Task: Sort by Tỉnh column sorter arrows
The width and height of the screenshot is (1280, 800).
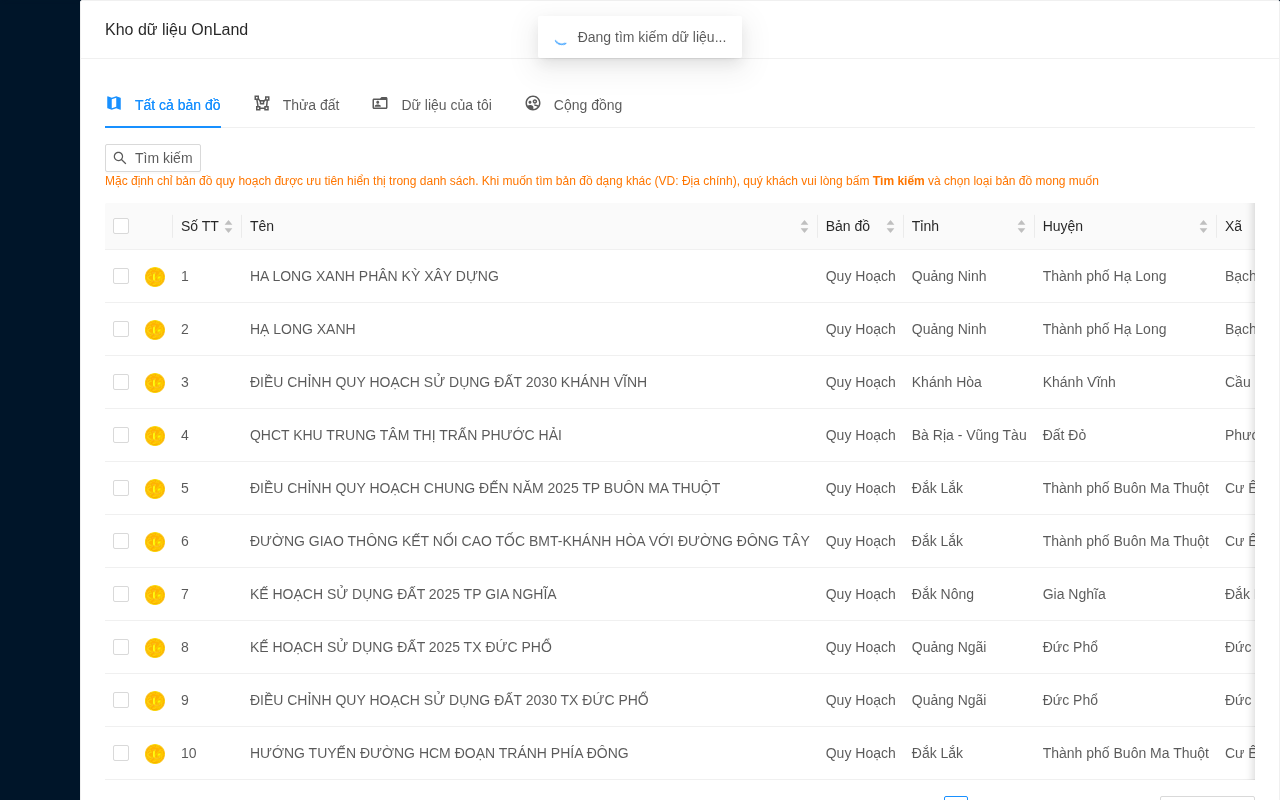Action: [x=1021, y=226]
